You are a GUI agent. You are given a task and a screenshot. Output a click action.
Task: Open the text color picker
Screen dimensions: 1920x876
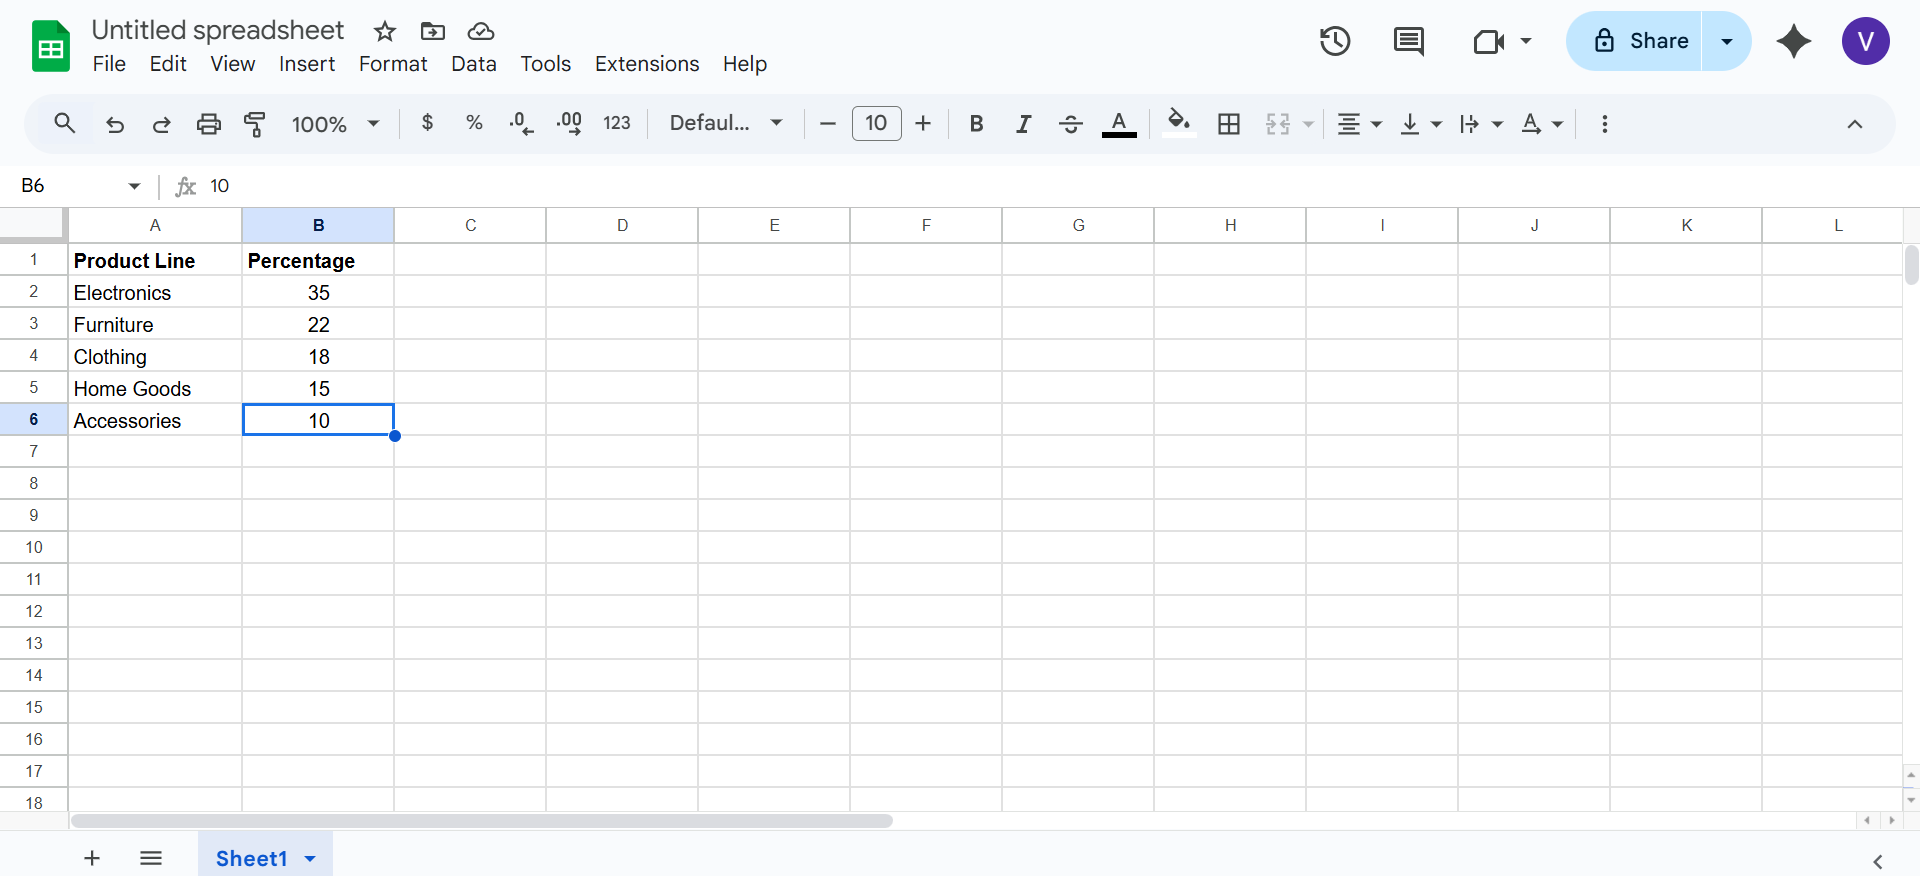coord(1119,124)
